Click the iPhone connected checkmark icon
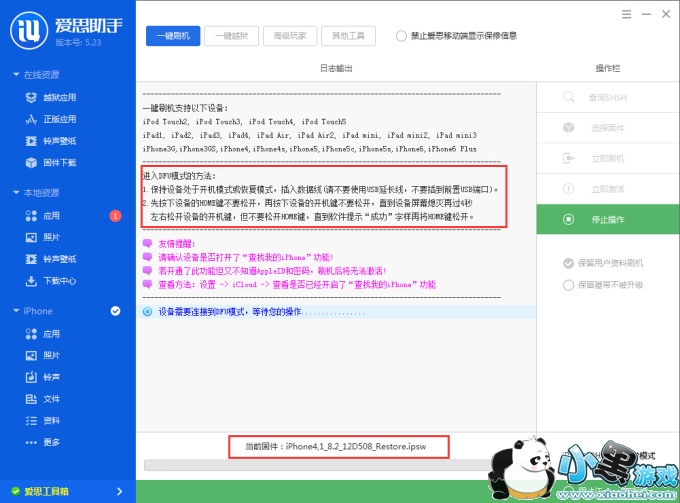This screenshot has height=503, width=680. (x=115, y=311)
